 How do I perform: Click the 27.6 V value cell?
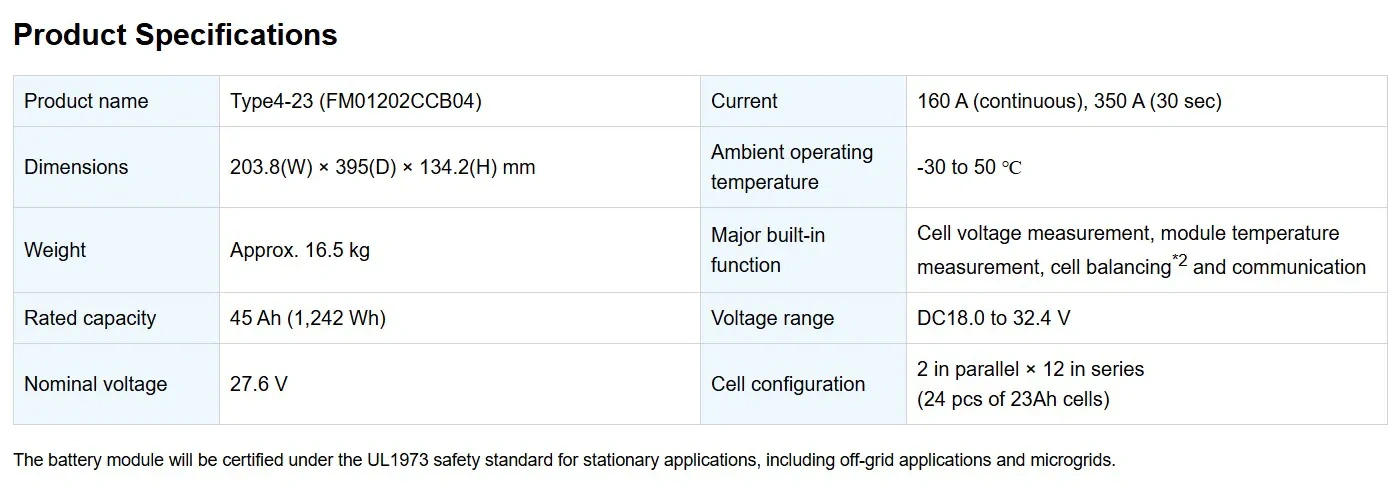pos(258,384)
